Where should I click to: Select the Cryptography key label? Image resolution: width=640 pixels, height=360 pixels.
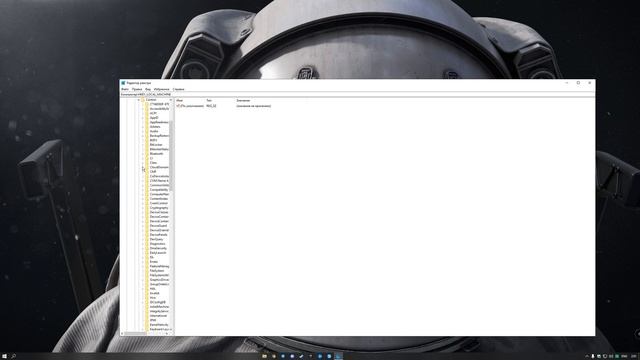tap(159, 208)
